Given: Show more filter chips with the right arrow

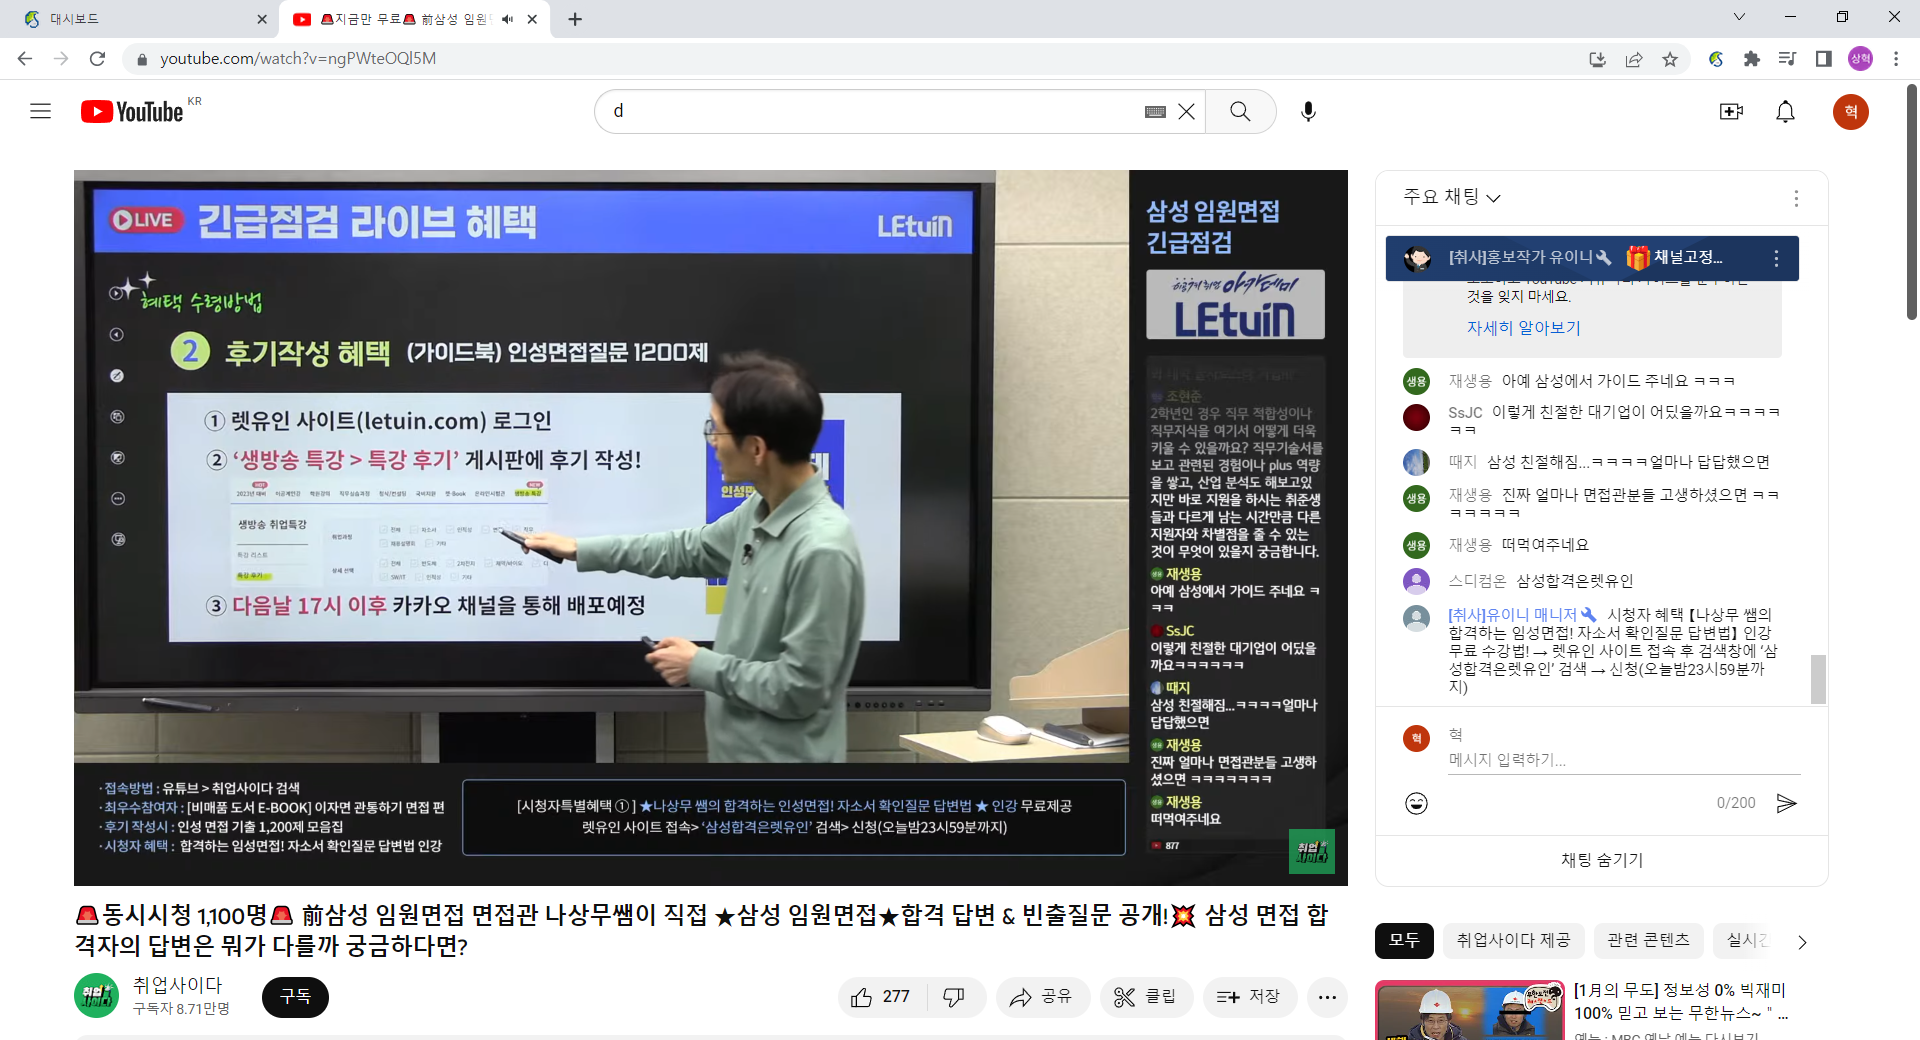Looking at the screenshot, I should tap(1802, 942).
